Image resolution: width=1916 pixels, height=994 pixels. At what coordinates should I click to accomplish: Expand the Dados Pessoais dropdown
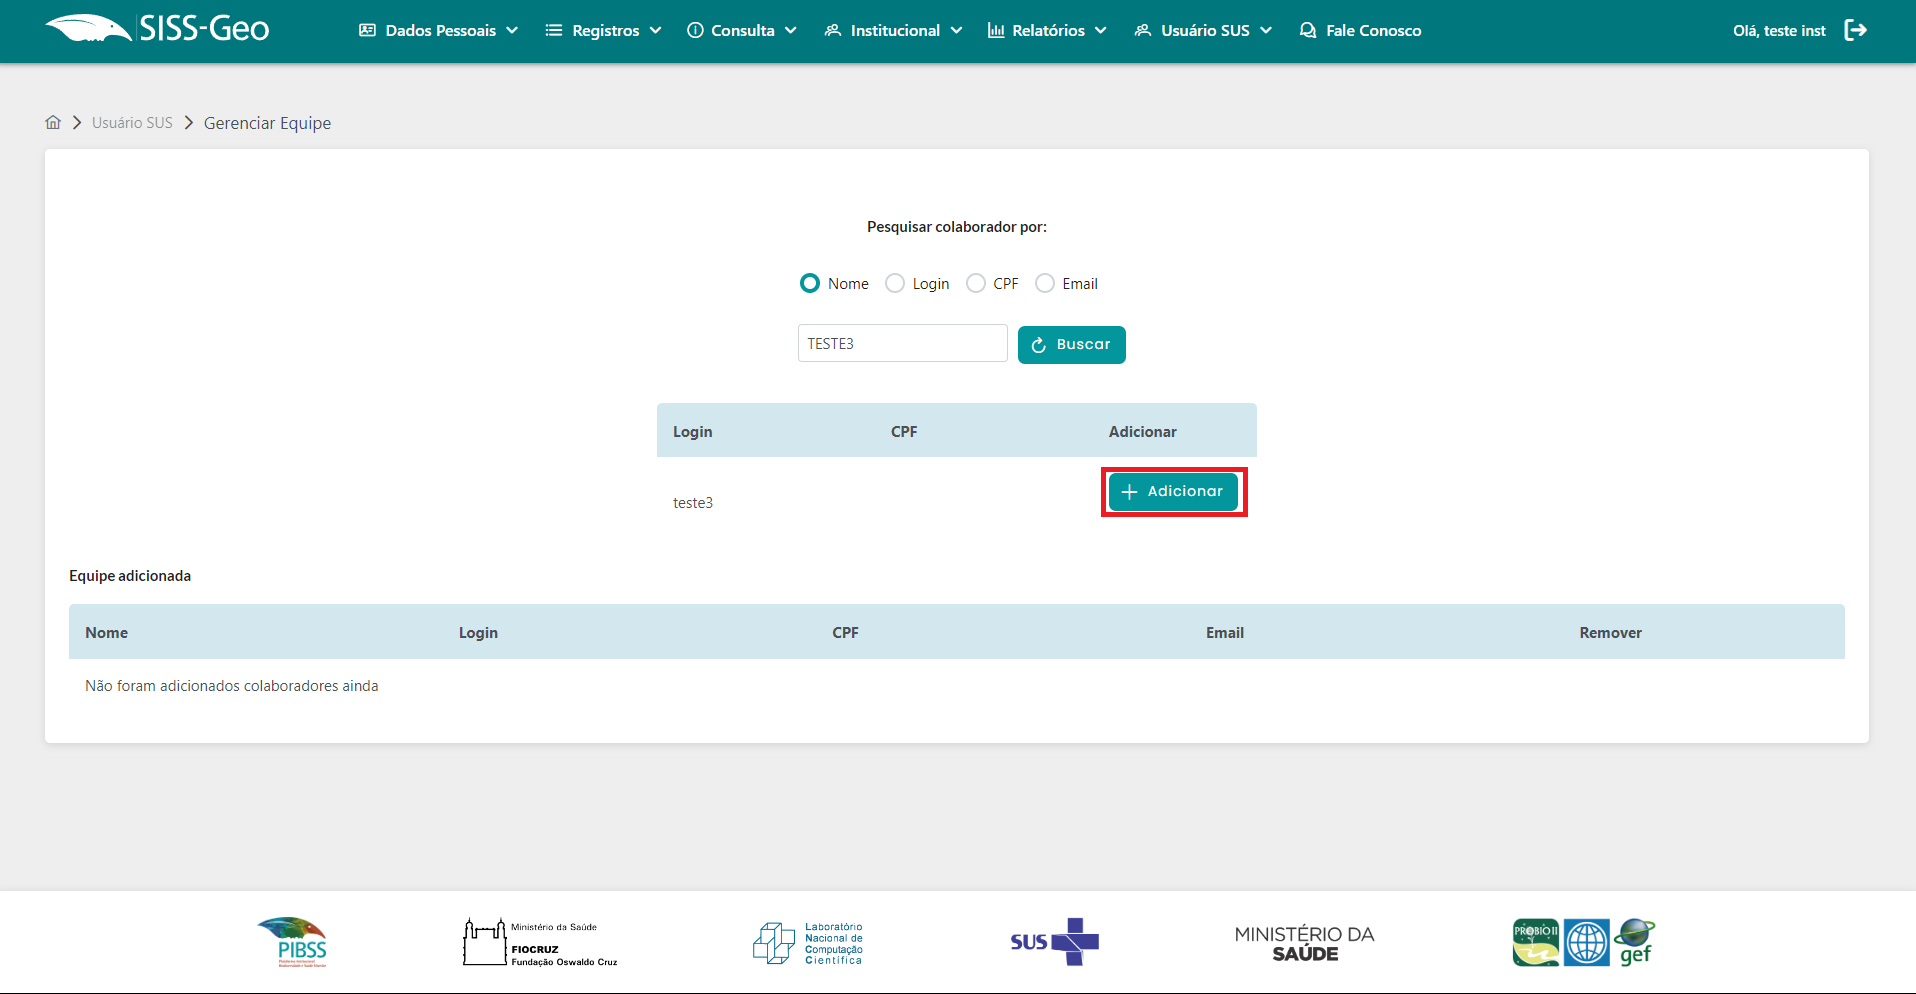click(439, 31)
